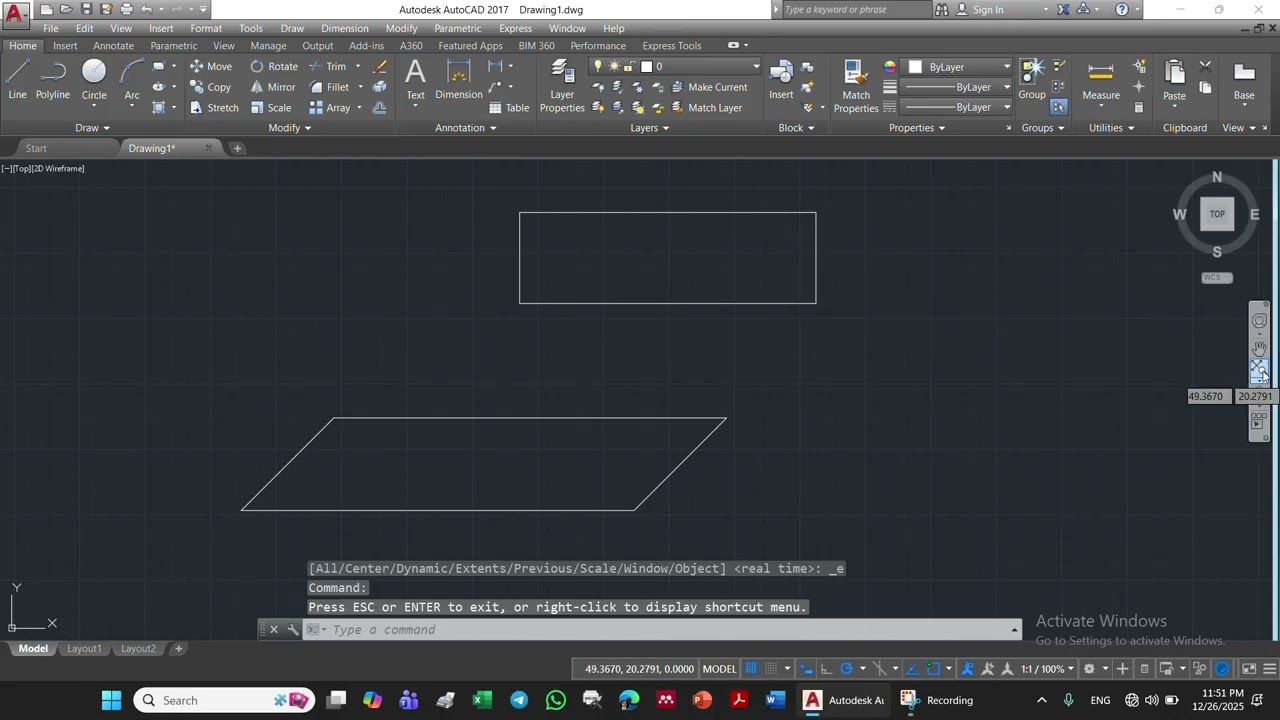
Task: Open the Pan tool in navigation bar
Action: click(x=1259, y=346)
